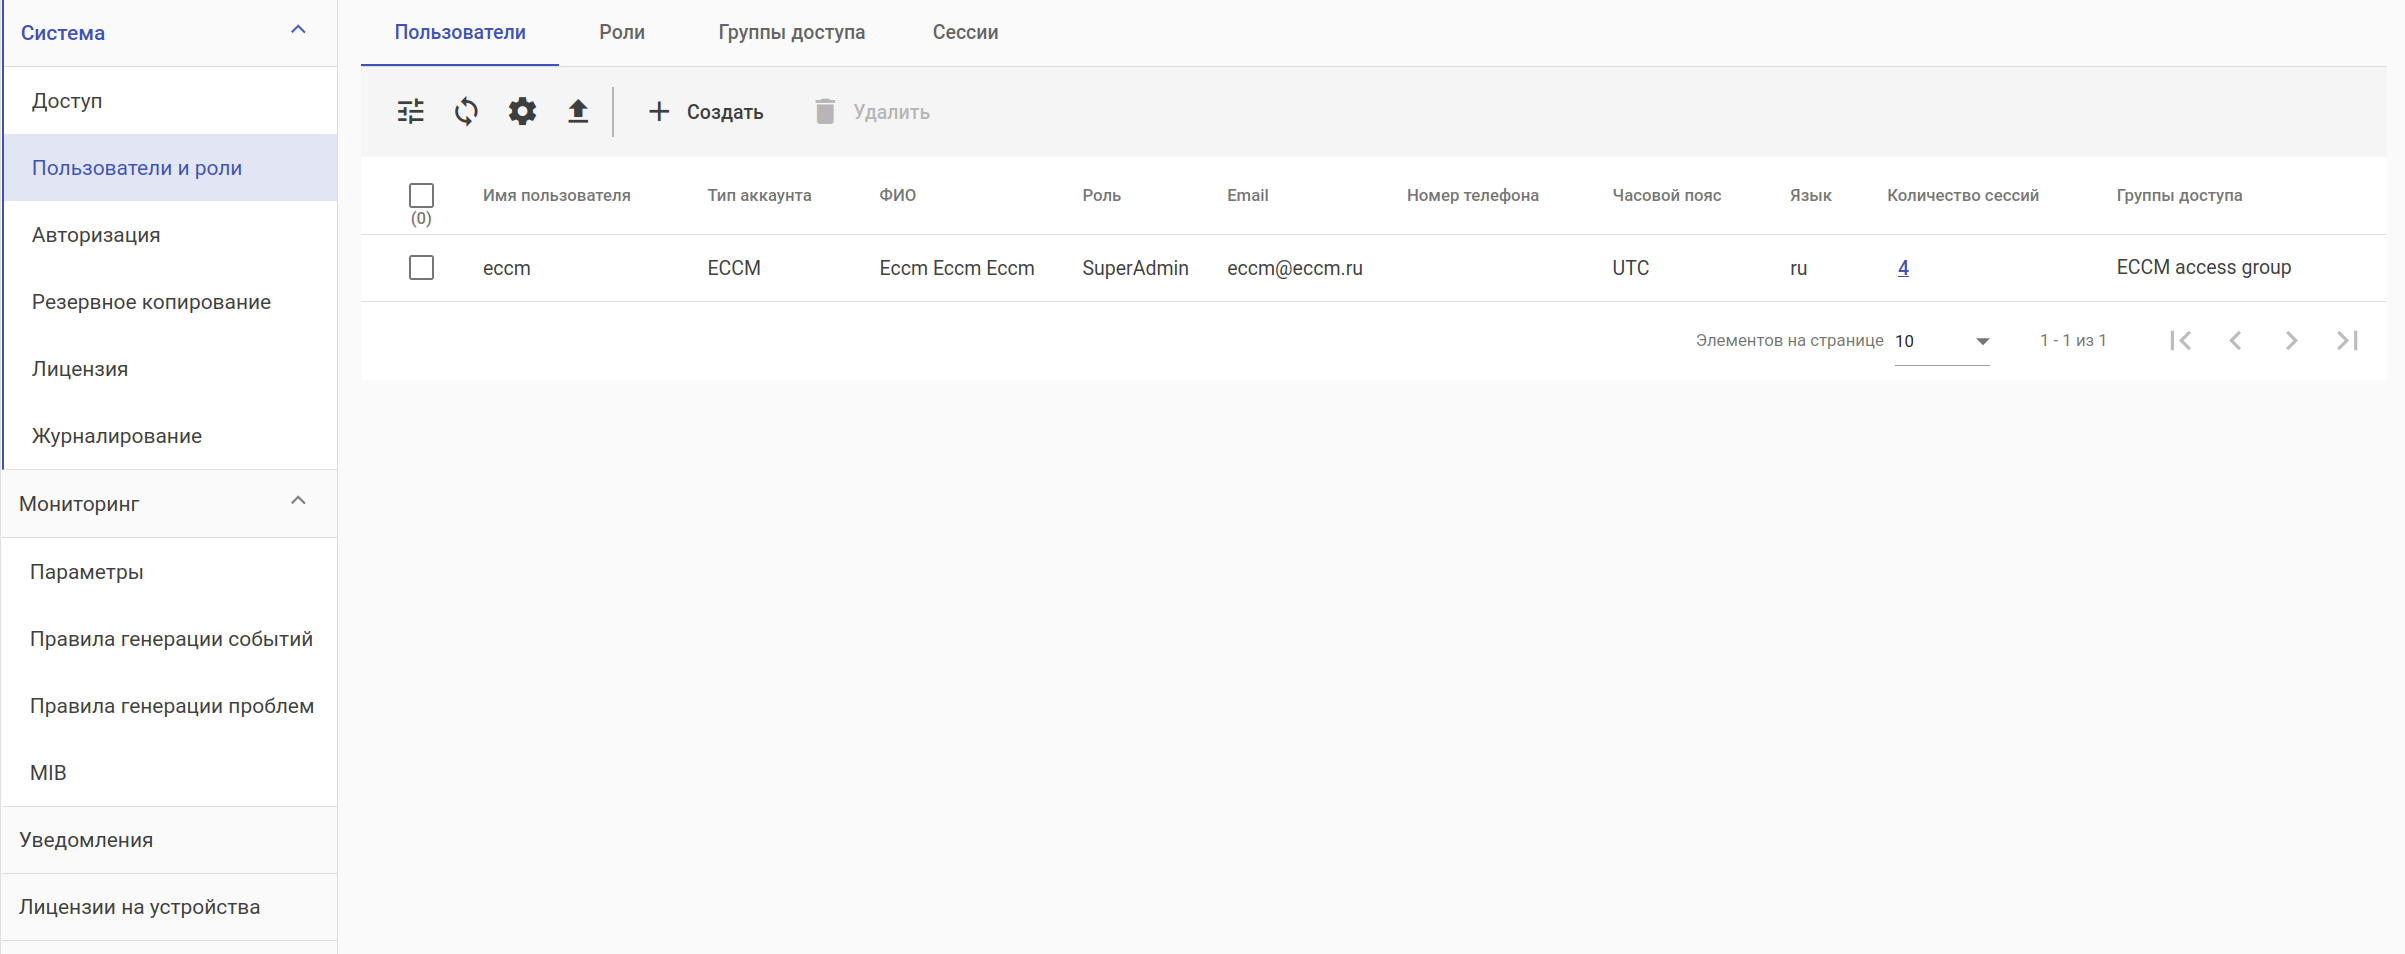
Task: Jump to the last page of results
Action: tap(2347, 341)
